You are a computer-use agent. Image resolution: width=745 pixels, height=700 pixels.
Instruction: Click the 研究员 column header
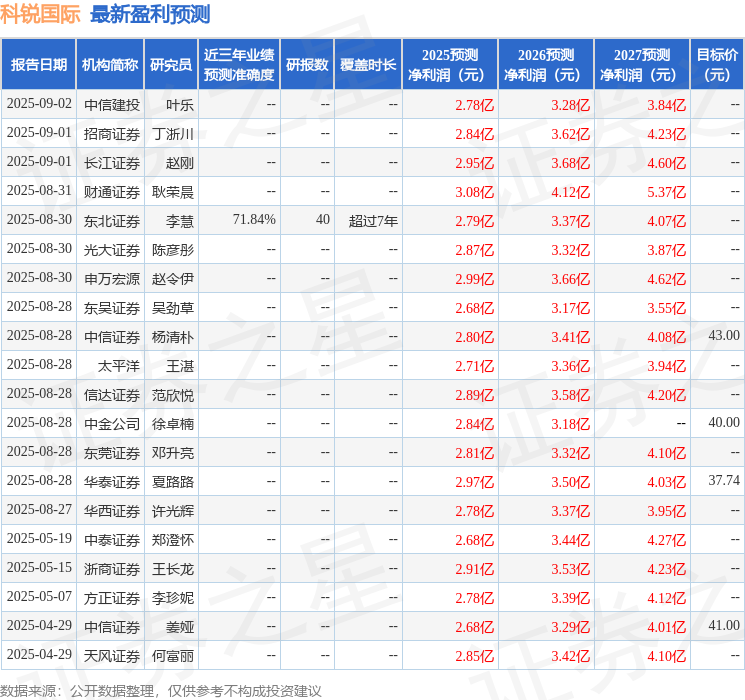click(171, 65)
